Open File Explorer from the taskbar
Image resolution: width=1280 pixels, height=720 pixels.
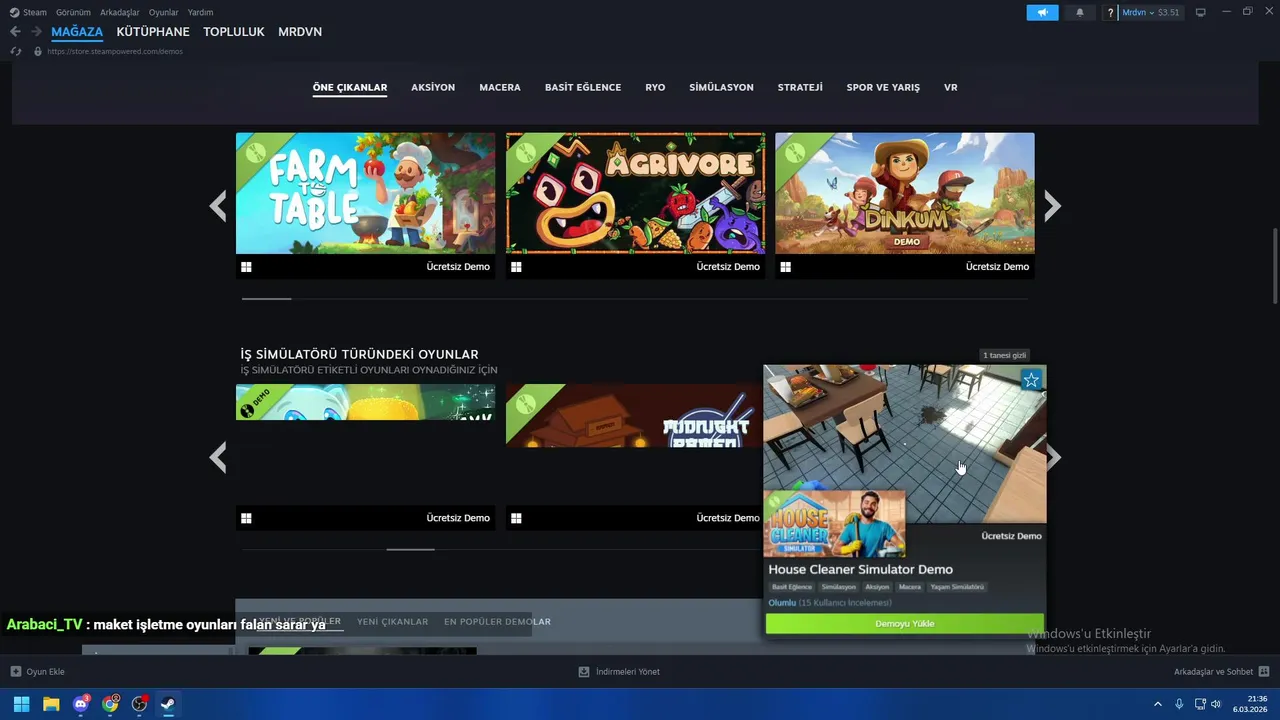tap(51, 704)
